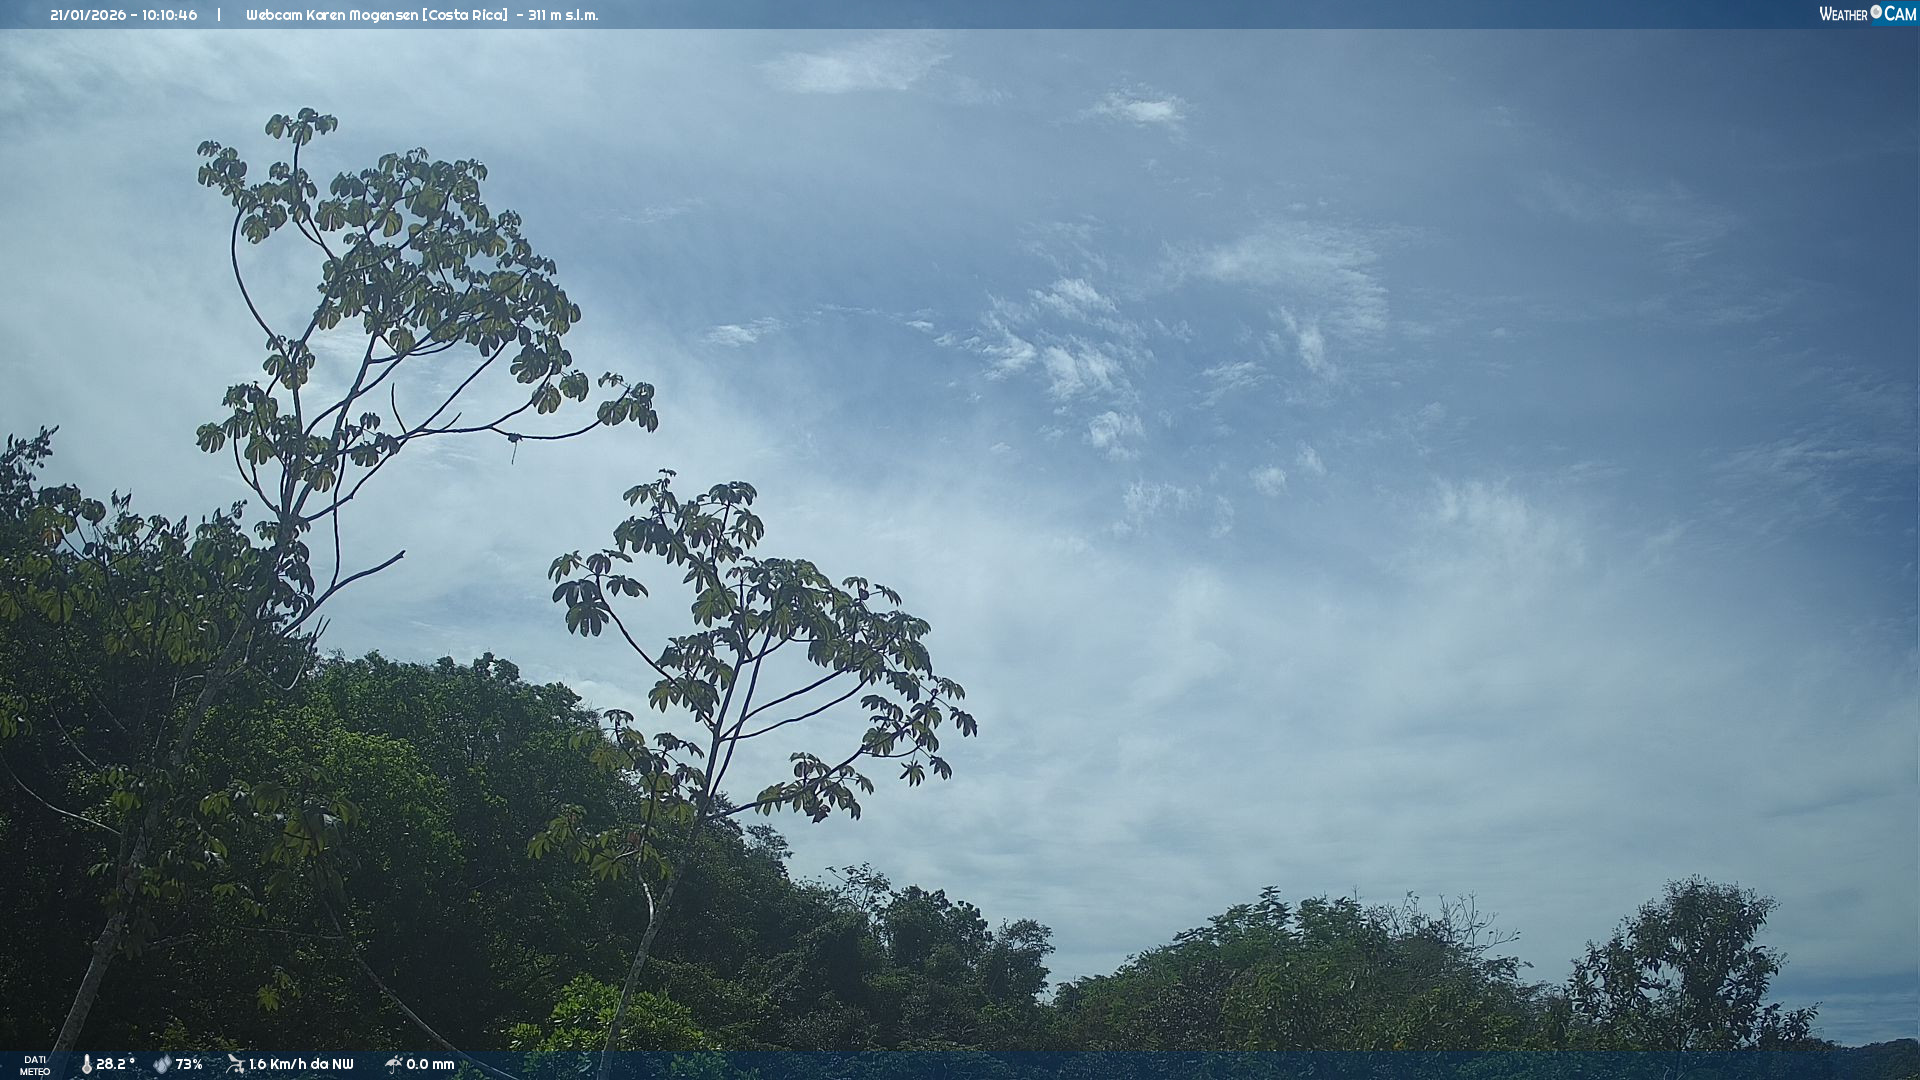1920x1080 pixels.
Task: Click the rain umbrella precipitation icon
Action: 393,1064
